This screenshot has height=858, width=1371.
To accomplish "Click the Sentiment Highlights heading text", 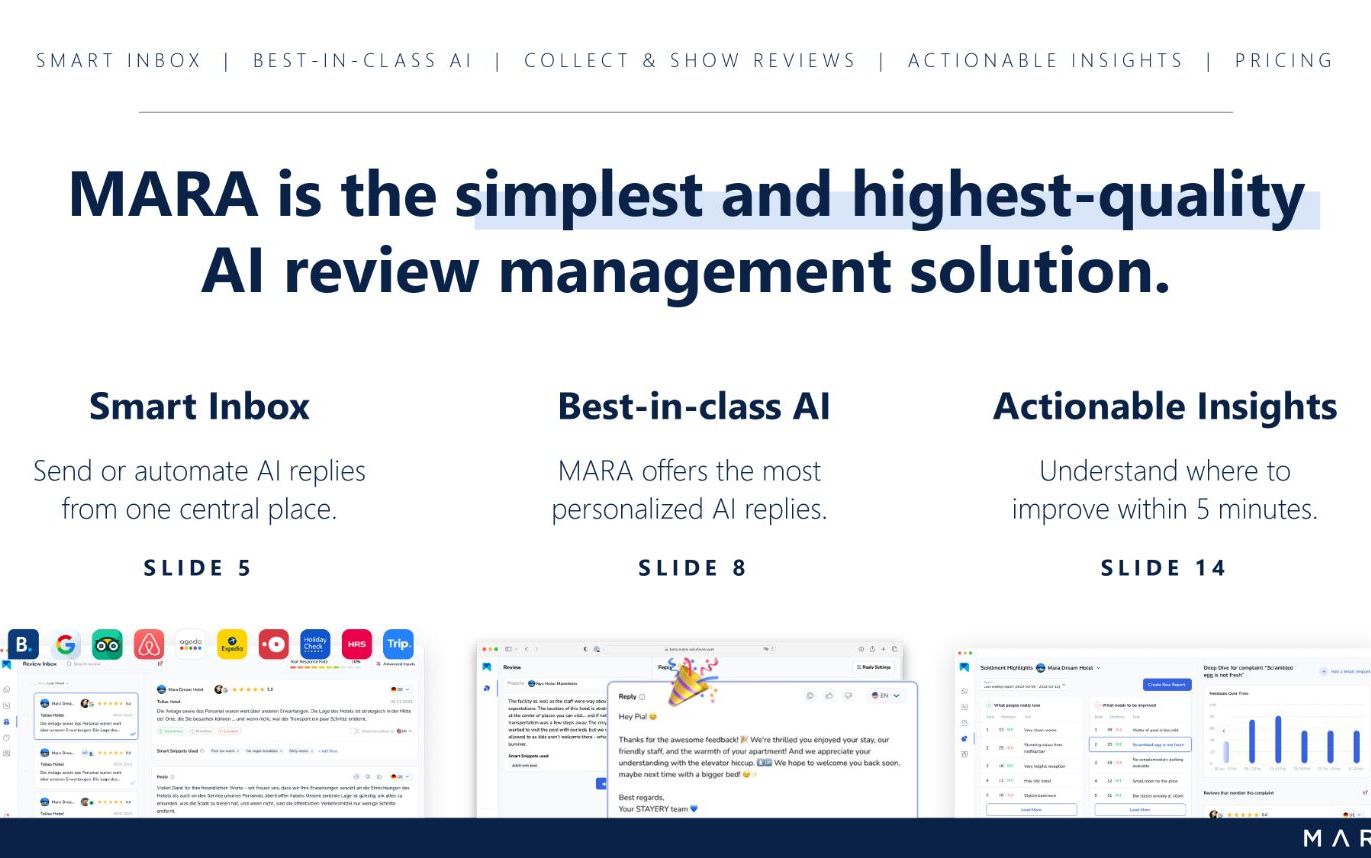I will [x=1005, y=667].
